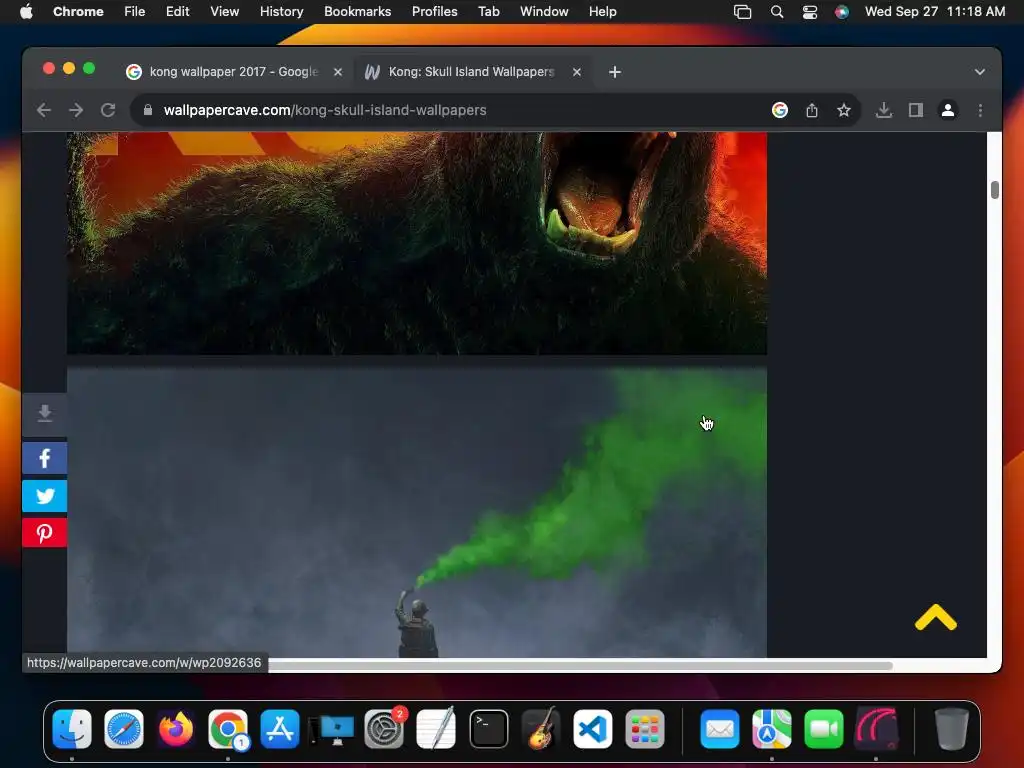Open App Store from the dock
This screenshot has height=768, width=1024.
280,728
